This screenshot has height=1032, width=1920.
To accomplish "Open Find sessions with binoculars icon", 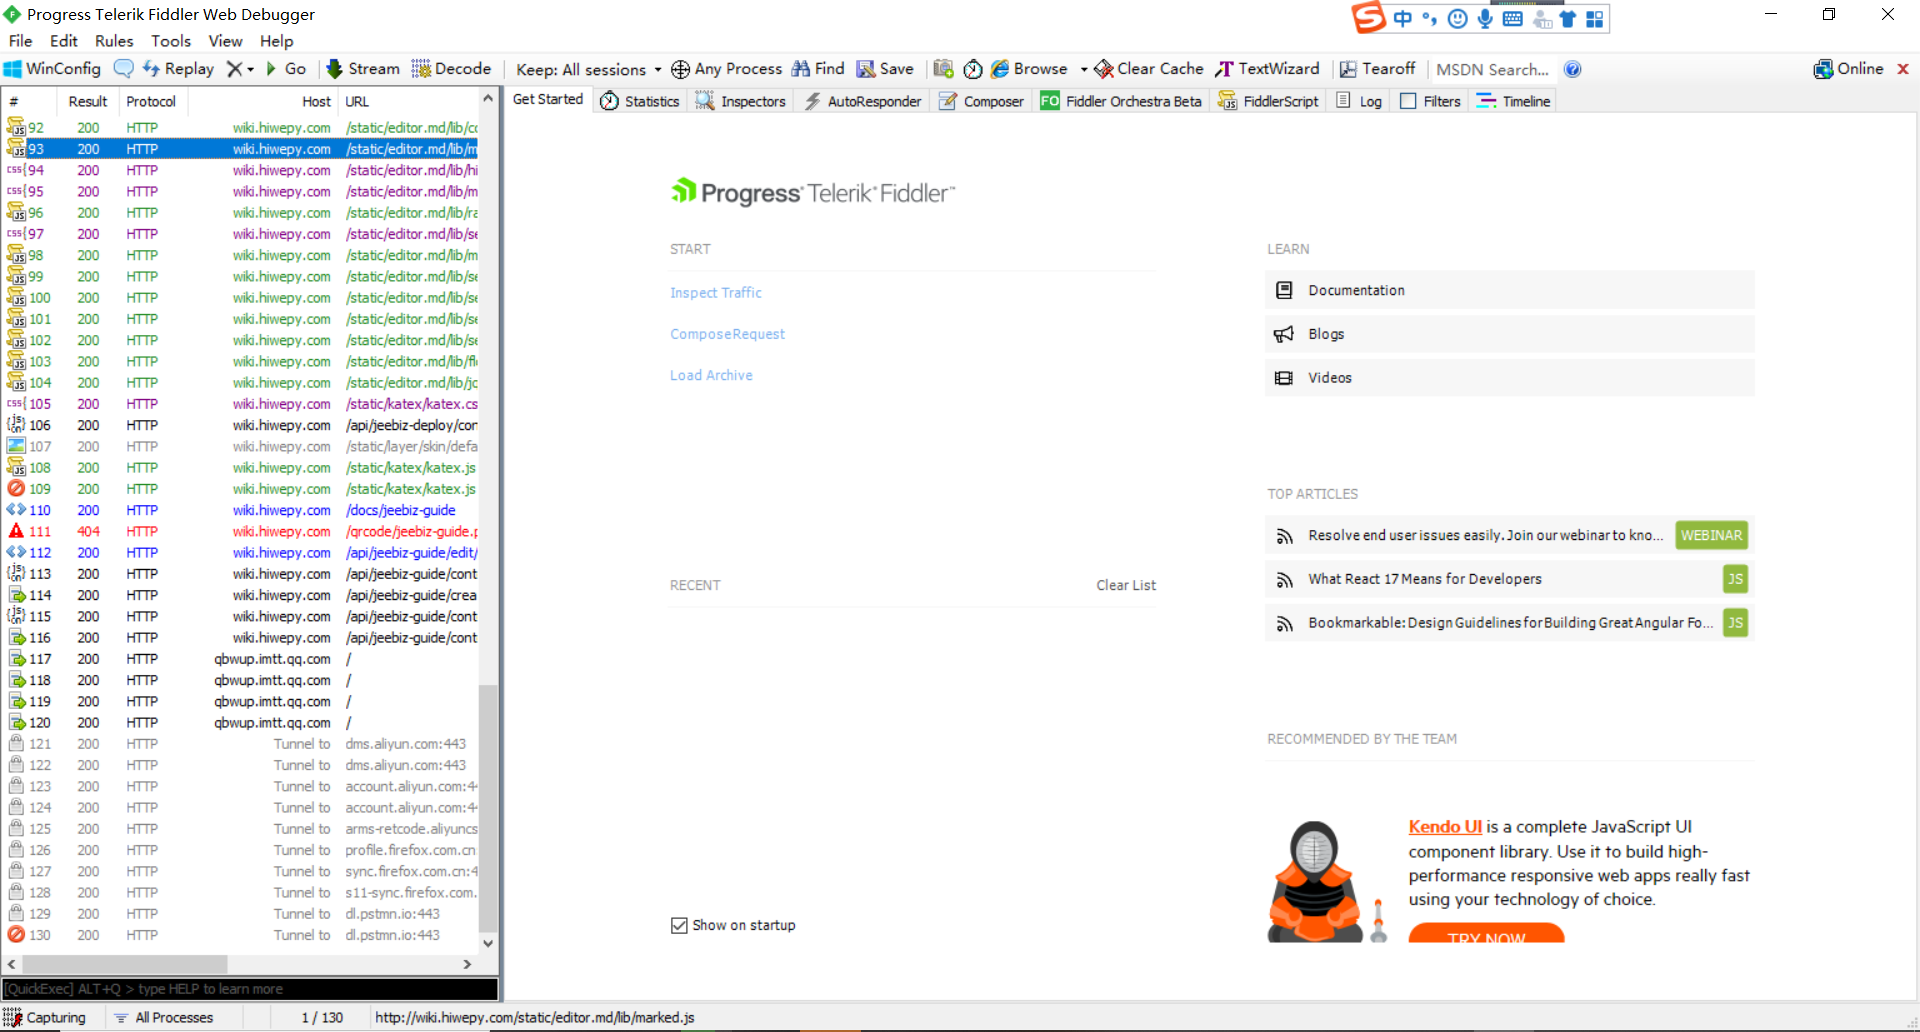I will pos(801,69).
